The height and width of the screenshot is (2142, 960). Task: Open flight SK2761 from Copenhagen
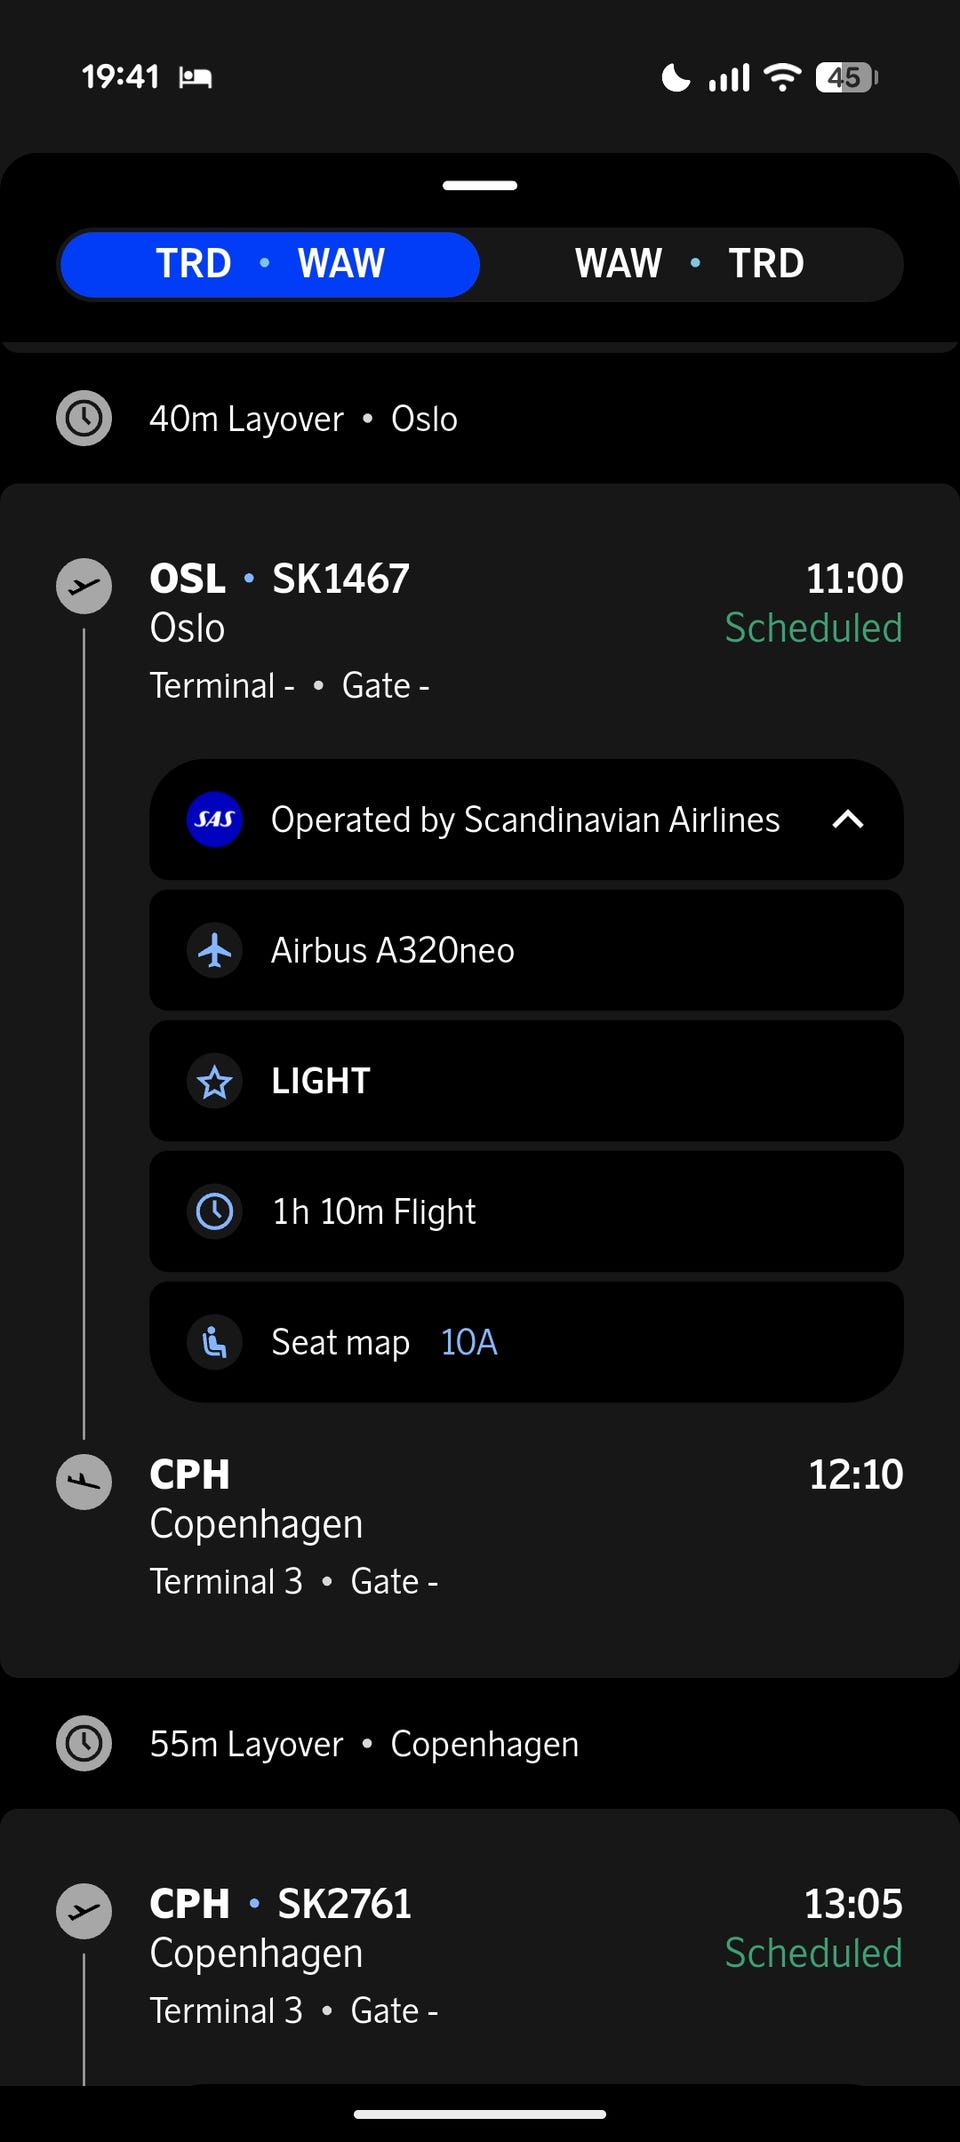click(x=344, y=1904)
